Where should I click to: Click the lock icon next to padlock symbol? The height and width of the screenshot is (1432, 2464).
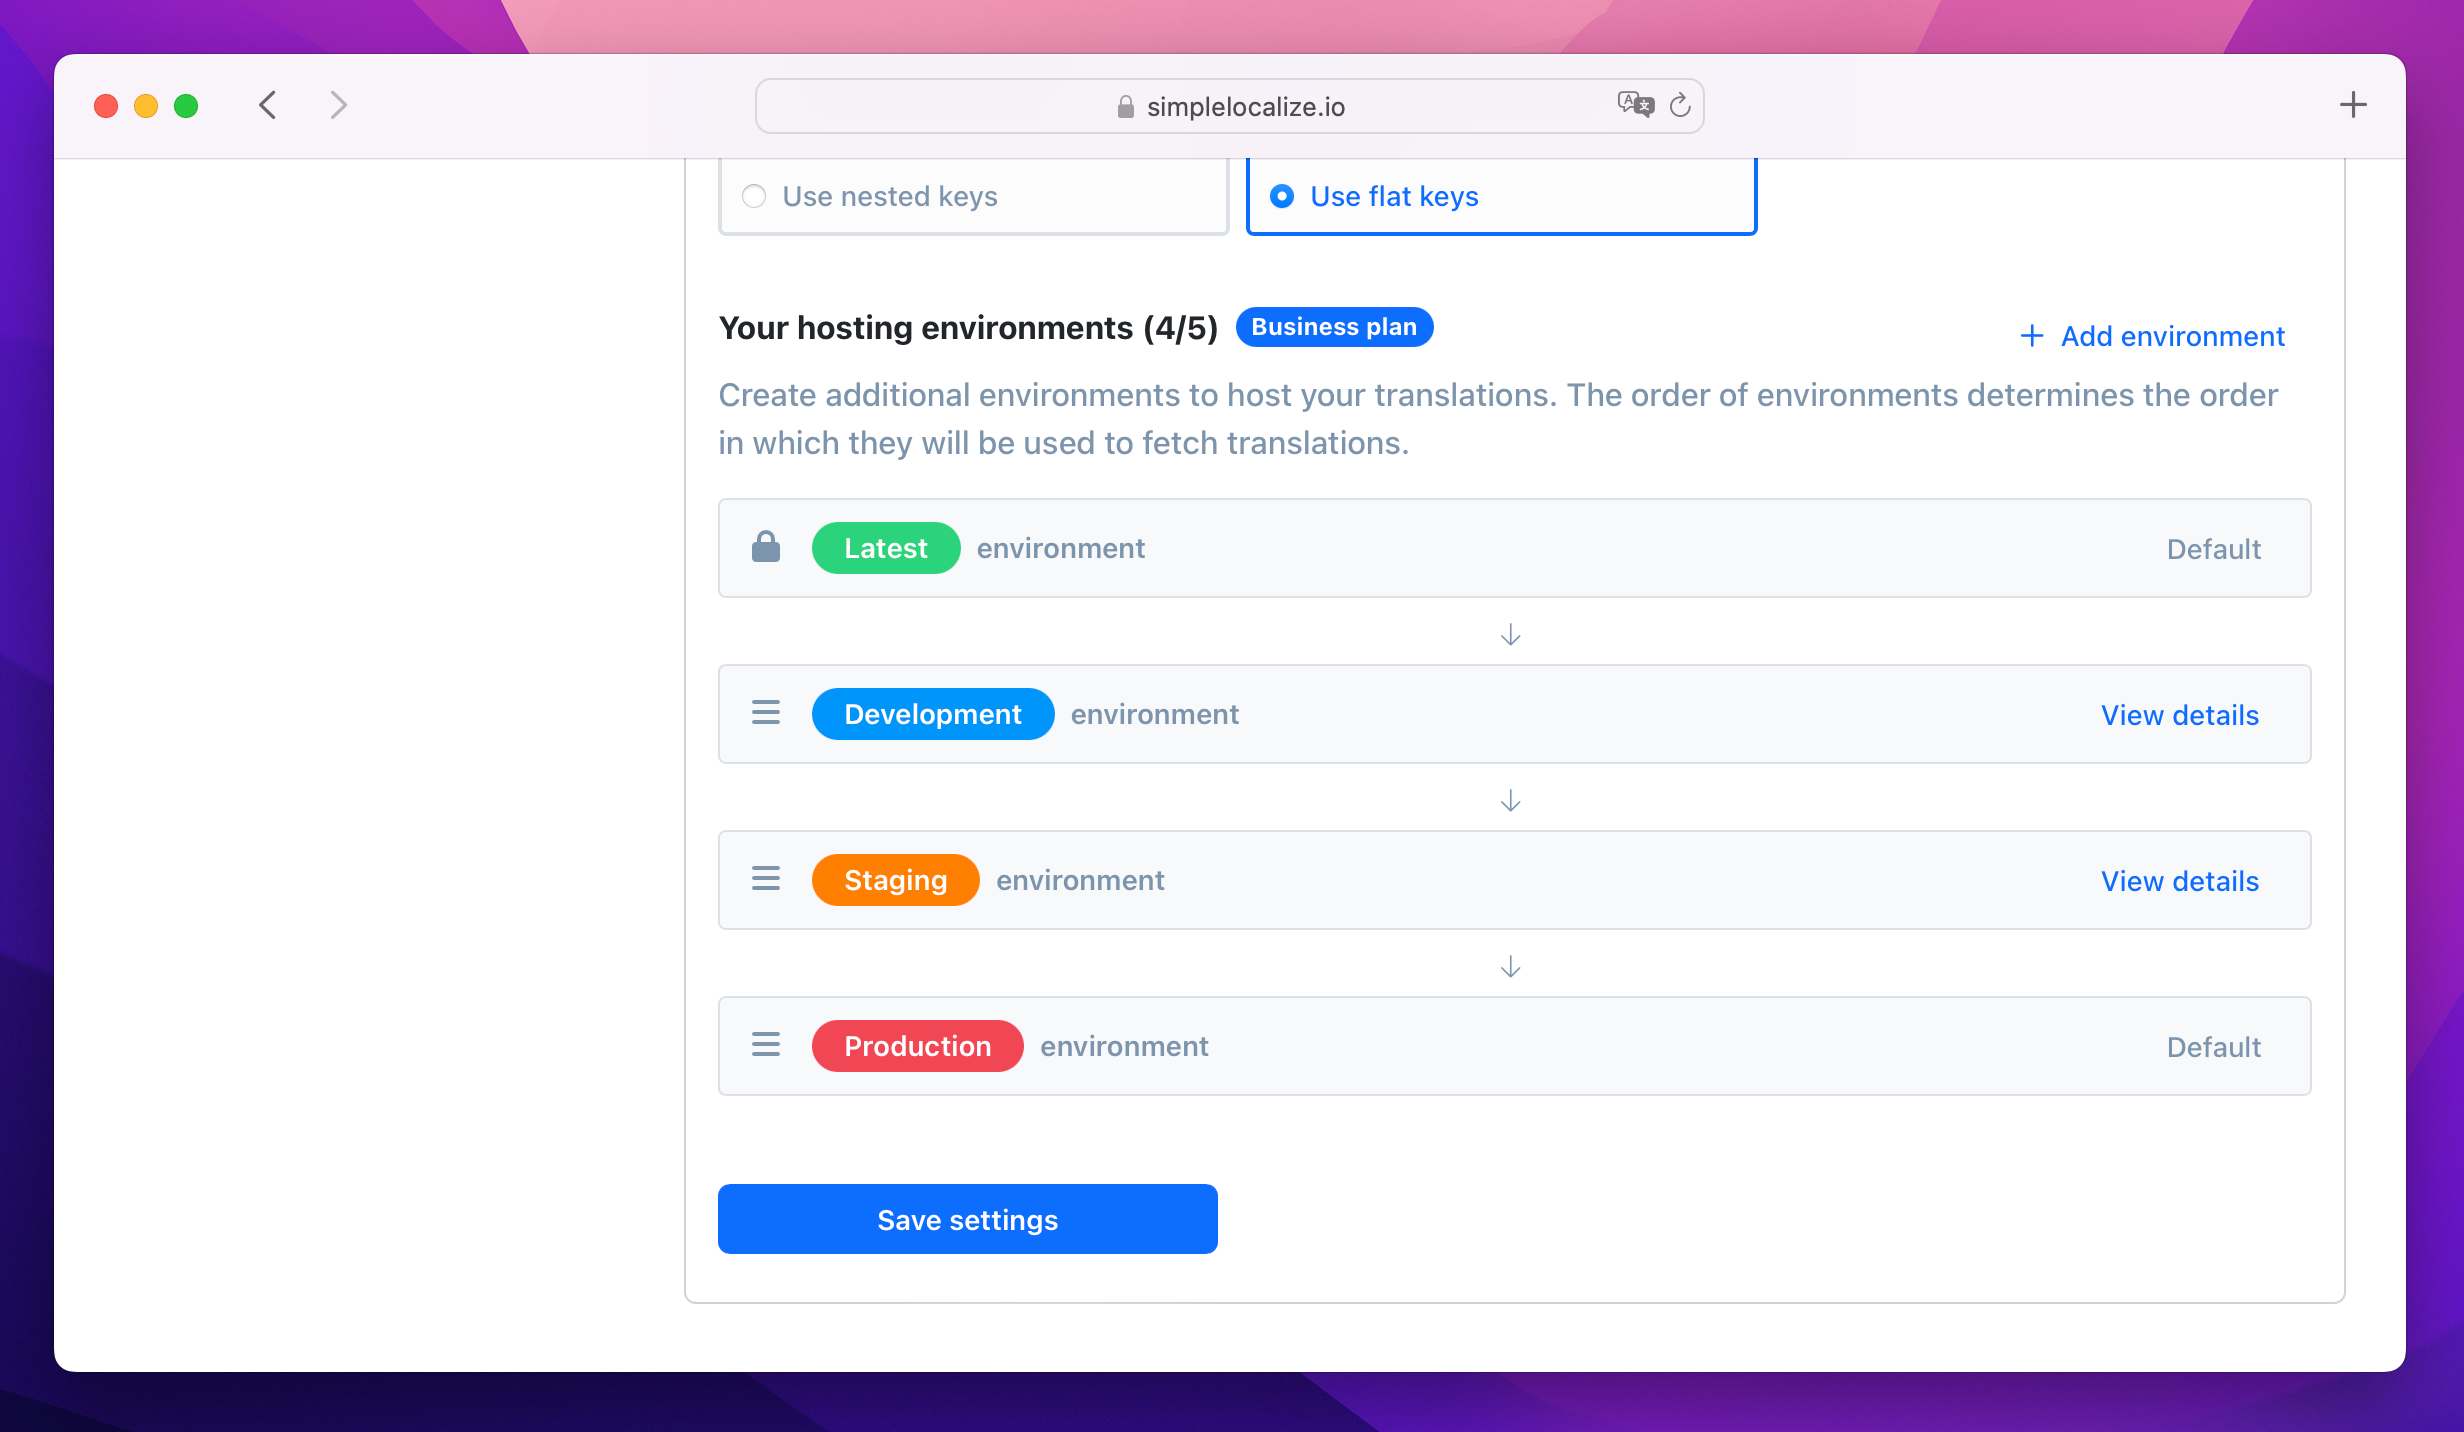765,547
